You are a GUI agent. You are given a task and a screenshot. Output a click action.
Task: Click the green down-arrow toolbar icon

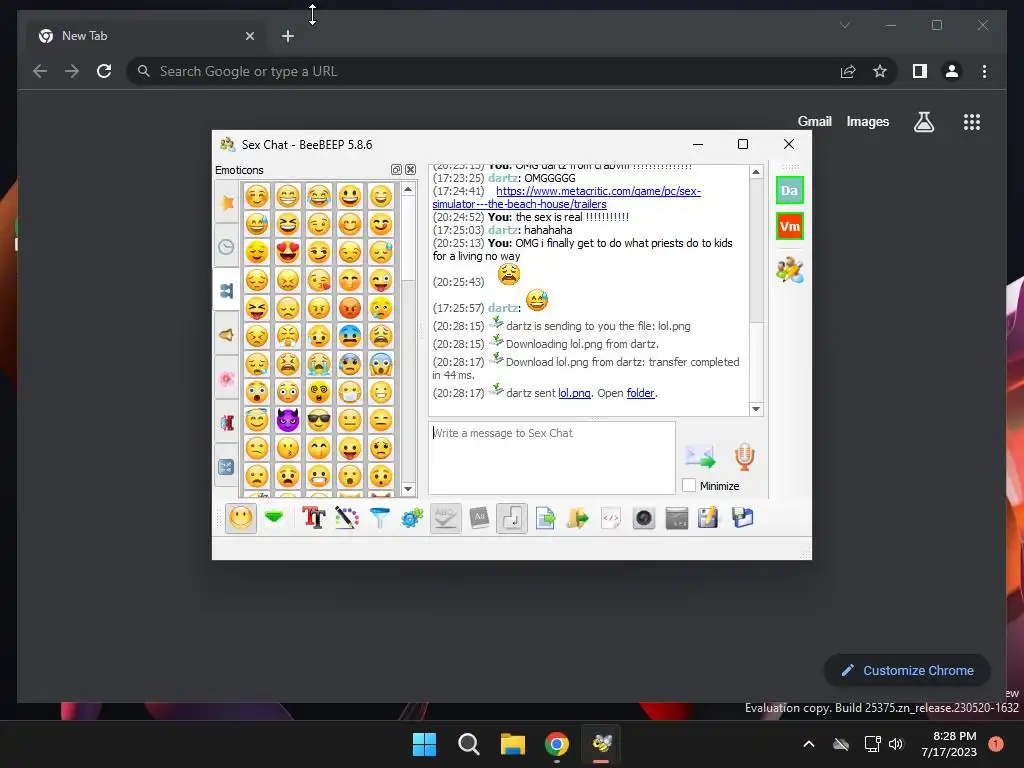point(274,519)
